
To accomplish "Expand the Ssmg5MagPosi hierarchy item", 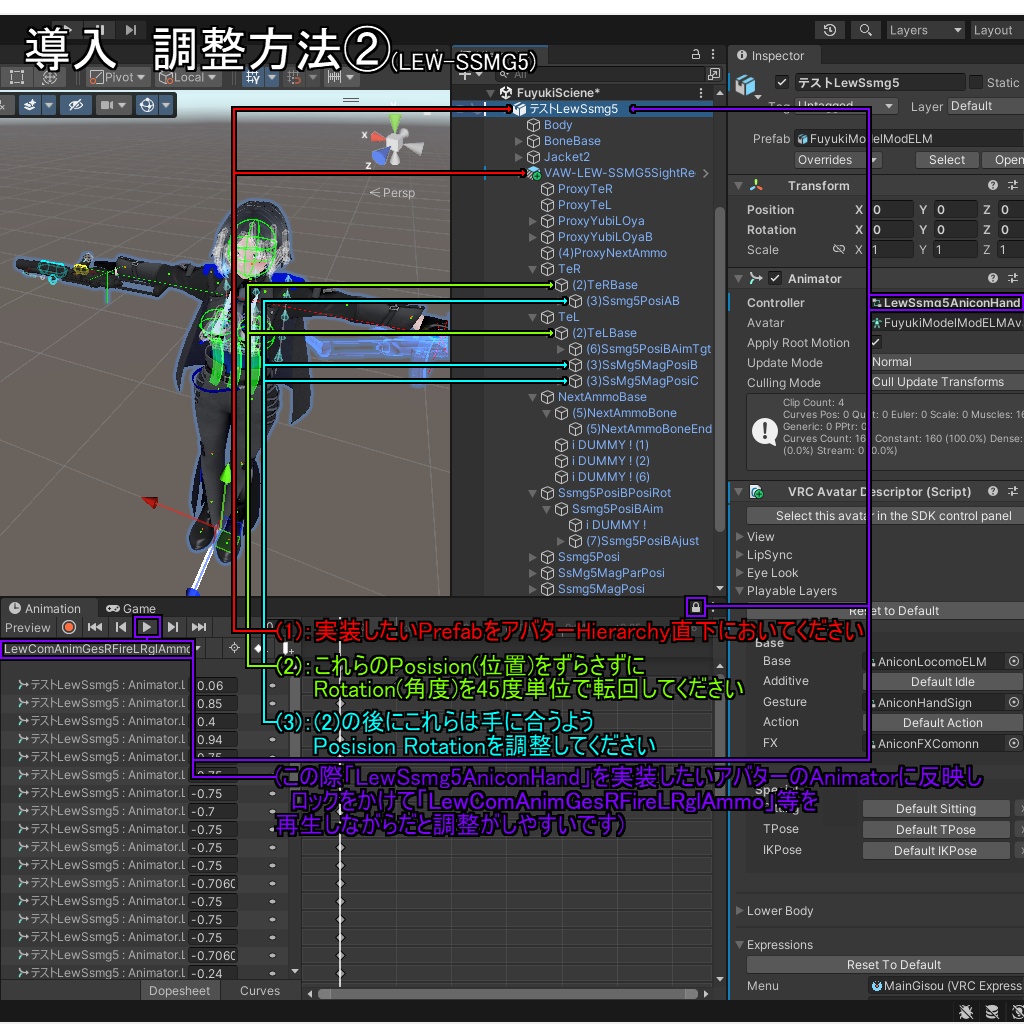I will point(533,588).
